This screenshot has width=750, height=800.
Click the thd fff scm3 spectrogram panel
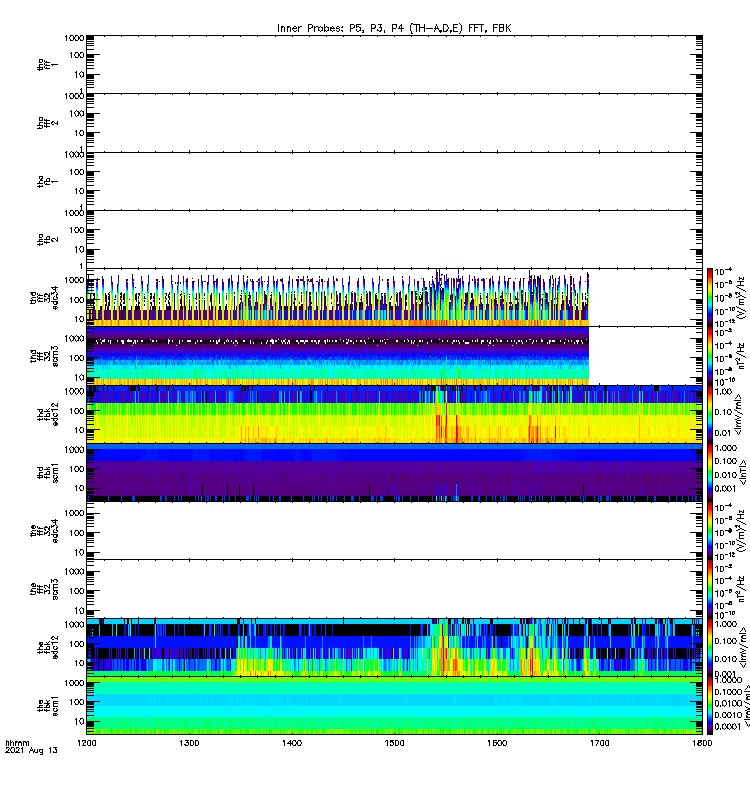pos(394,356)
